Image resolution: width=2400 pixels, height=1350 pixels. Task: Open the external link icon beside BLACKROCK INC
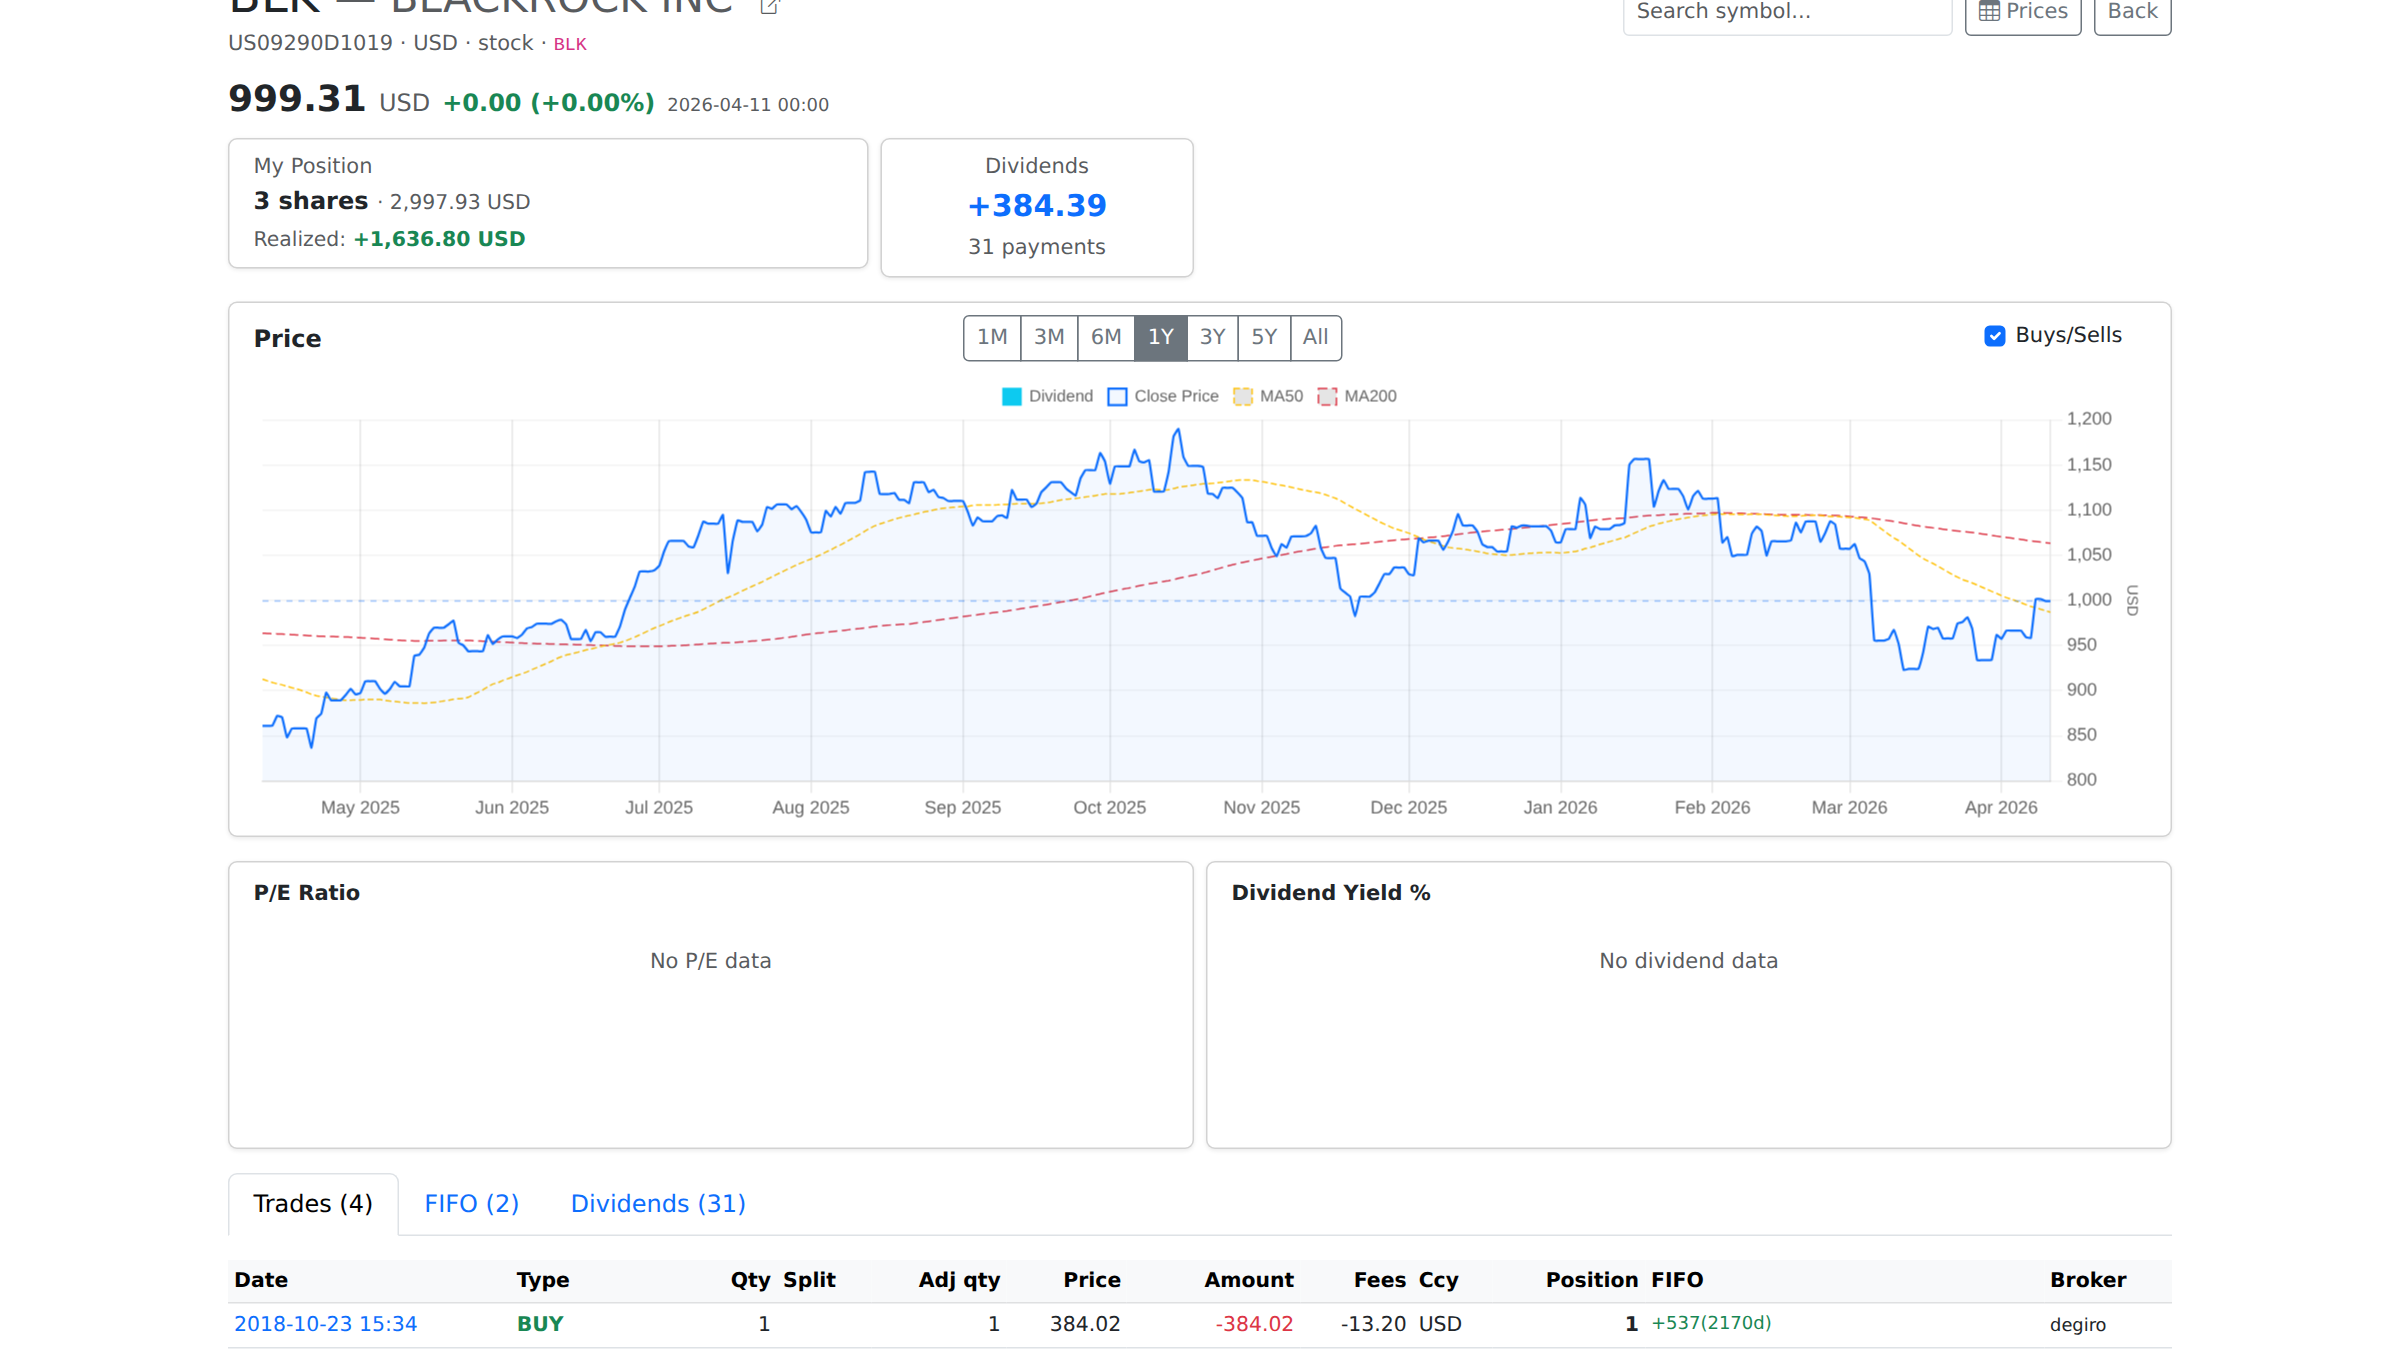[x=769, y=6]
